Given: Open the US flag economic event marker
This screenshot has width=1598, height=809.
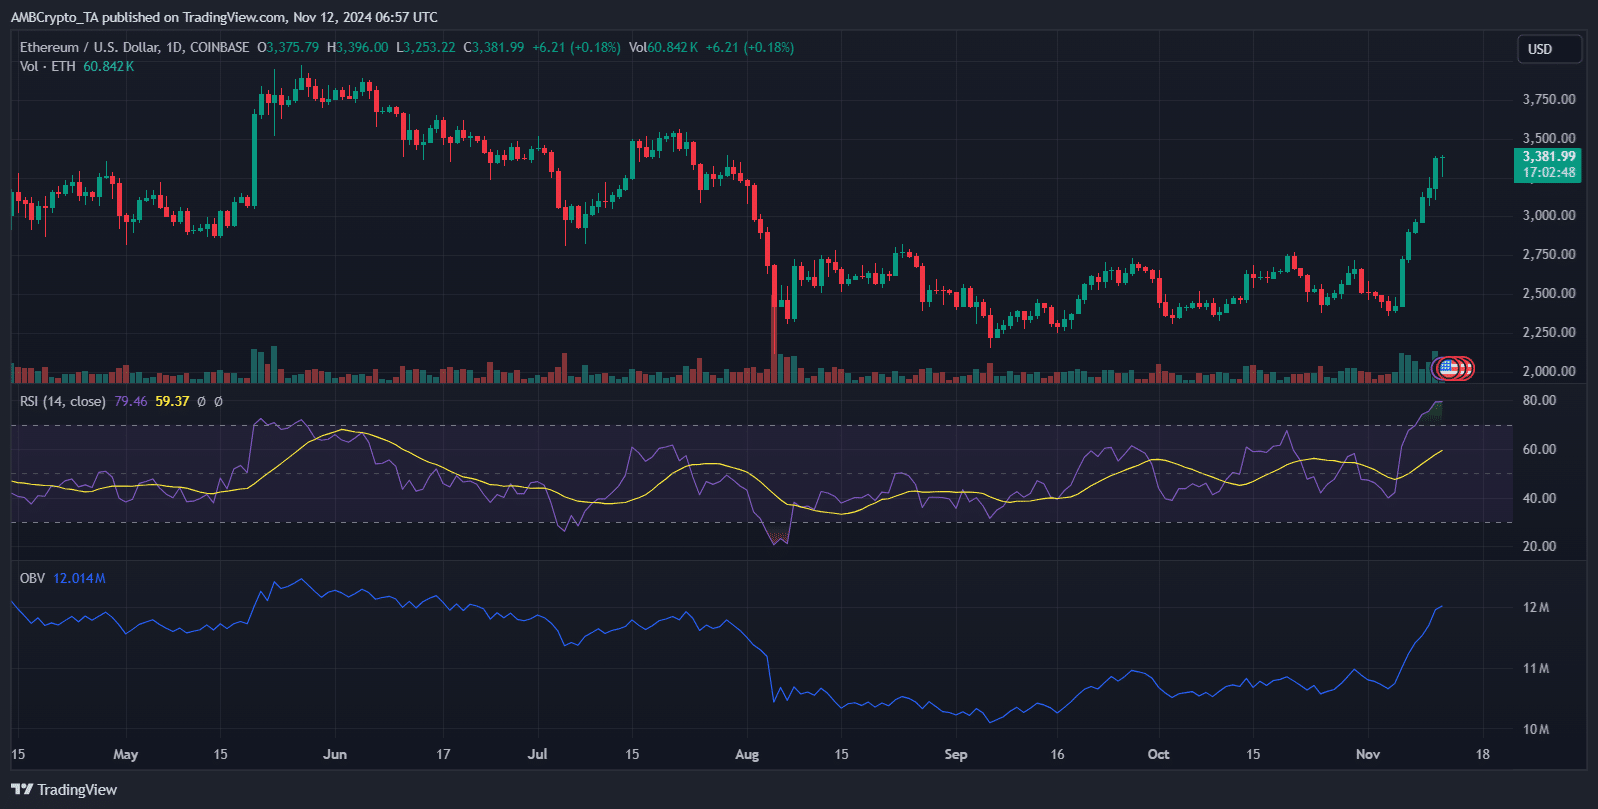Looking at the screenshot, I should pos(1447,369).
